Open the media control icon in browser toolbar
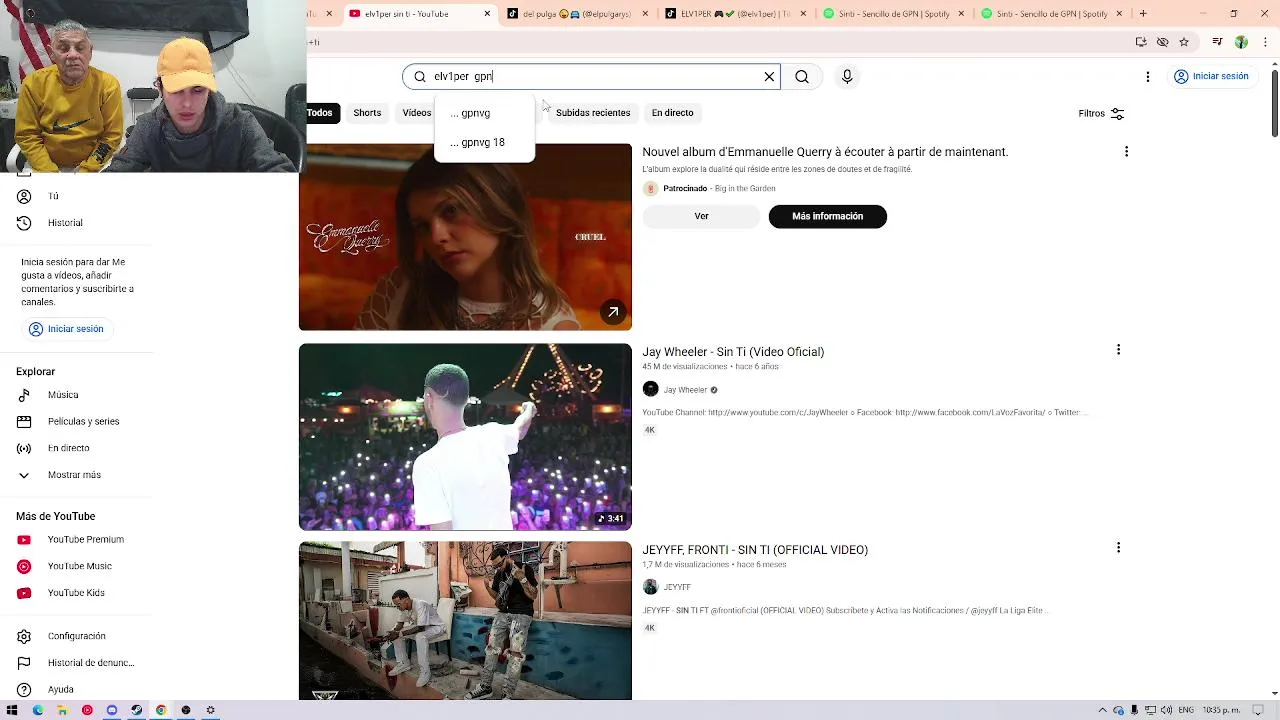The image size is (1280, 720). point(1217,42)
